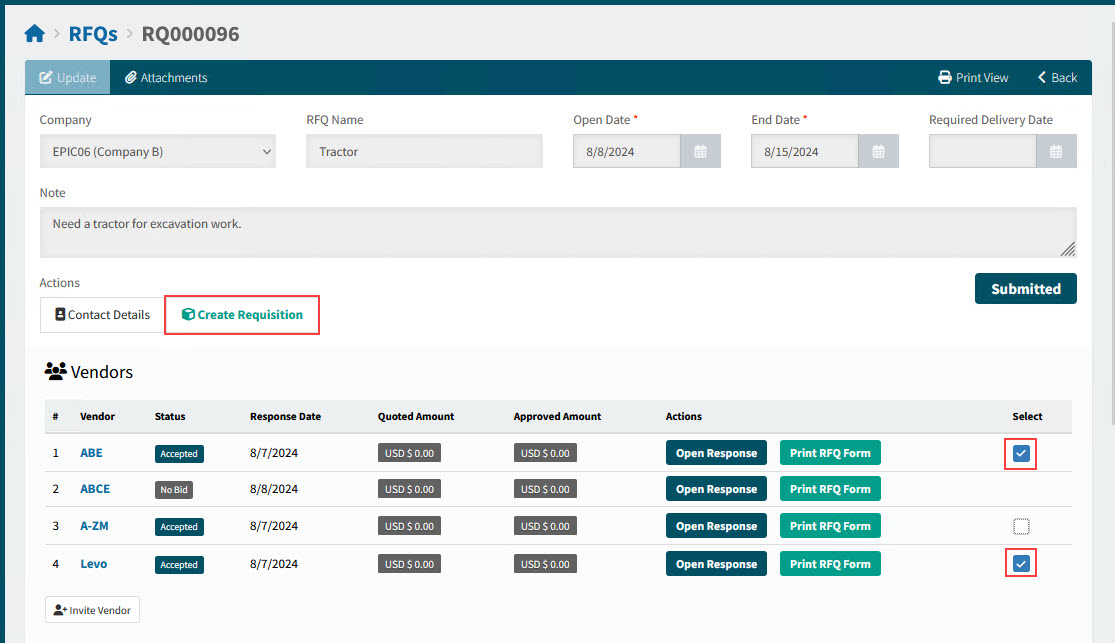Open the End Date calendar picker
Screen dimensions: 1115x643
tap(878, 152)
